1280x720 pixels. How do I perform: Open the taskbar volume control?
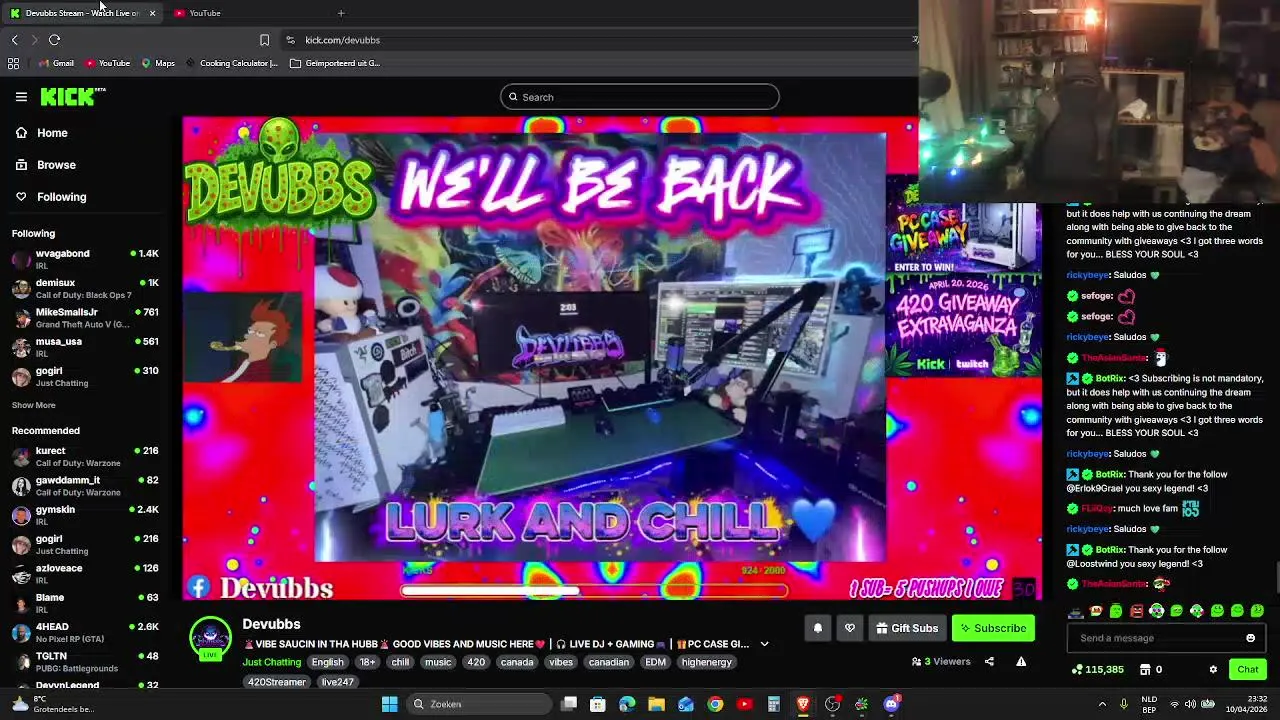coord(1192,704)
